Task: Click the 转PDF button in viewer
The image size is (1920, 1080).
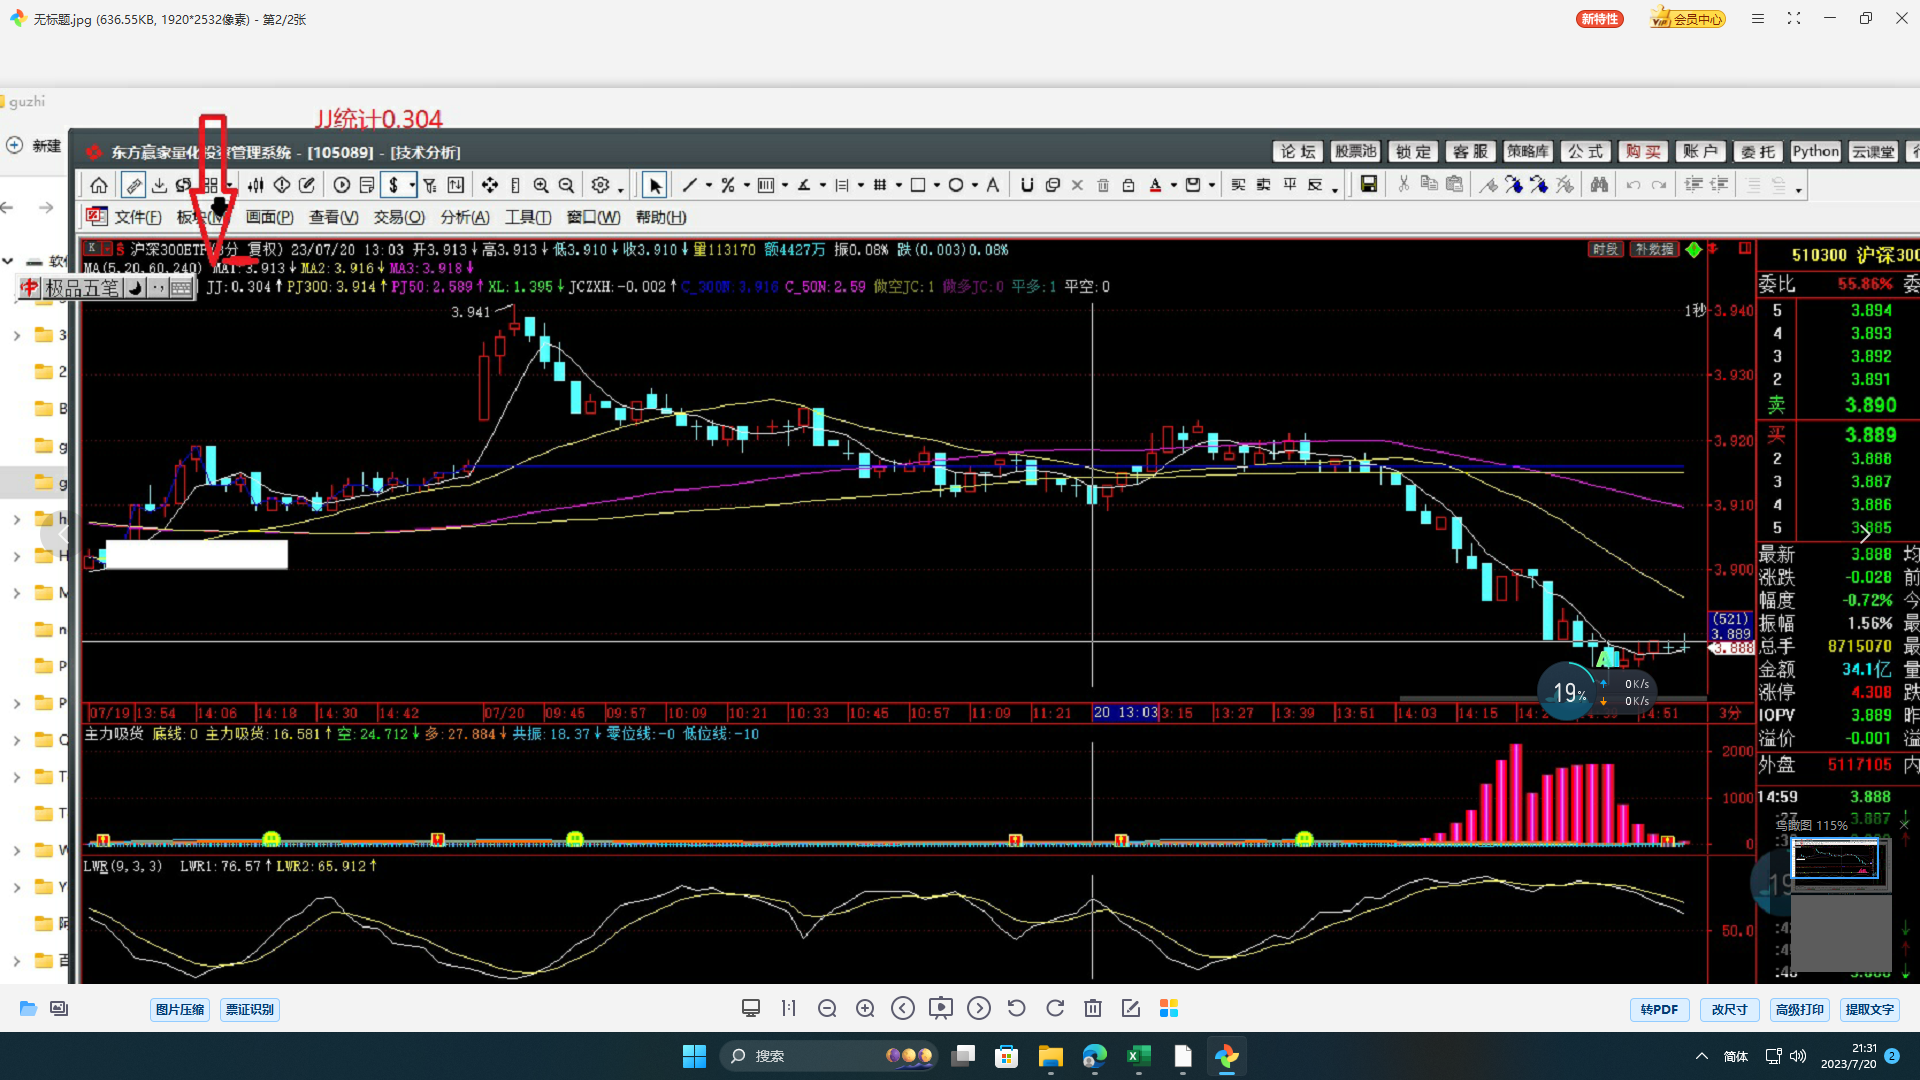Action: [1659, 1009]
